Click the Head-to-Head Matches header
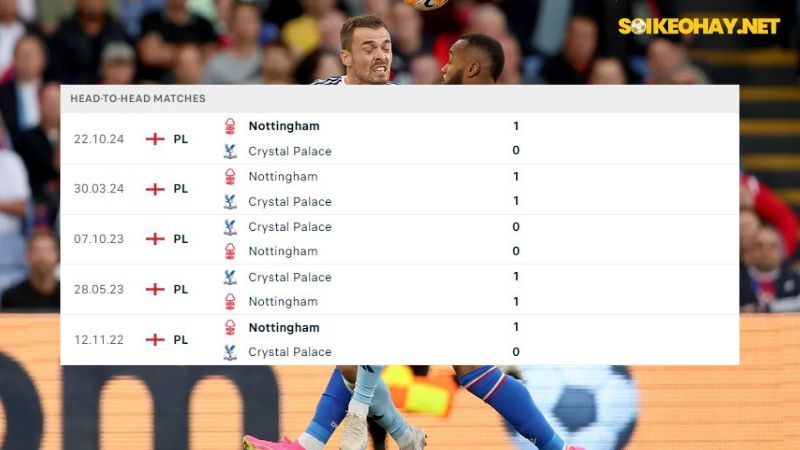 pos(138,98)
